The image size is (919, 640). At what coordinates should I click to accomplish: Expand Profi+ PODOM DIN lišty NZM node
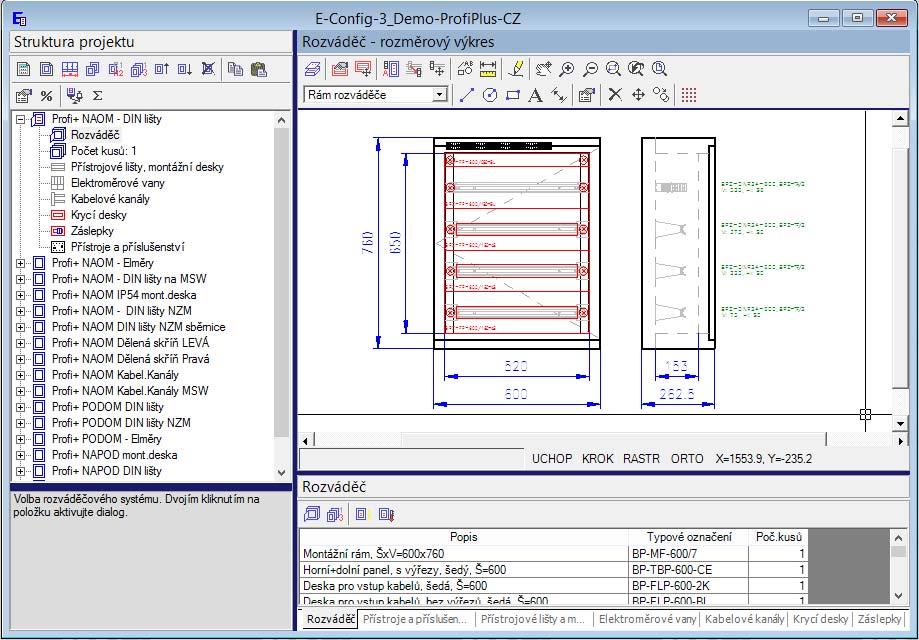pos(21,423)
